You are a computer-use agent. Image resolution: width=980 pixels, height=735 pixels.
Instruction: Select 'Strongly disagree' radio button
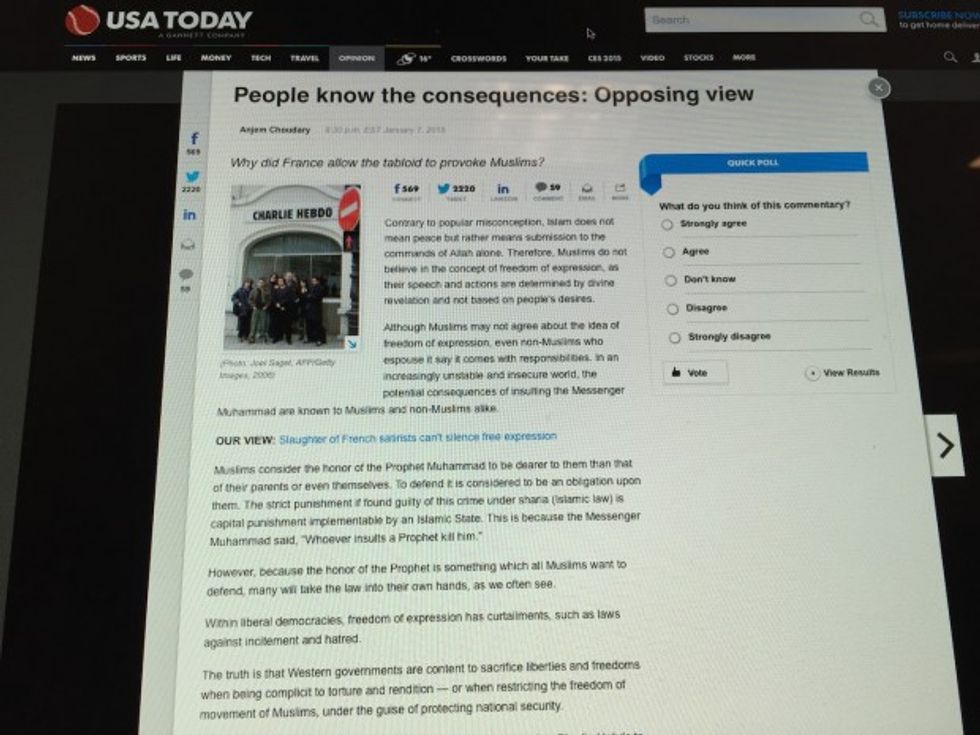point(674,338)
